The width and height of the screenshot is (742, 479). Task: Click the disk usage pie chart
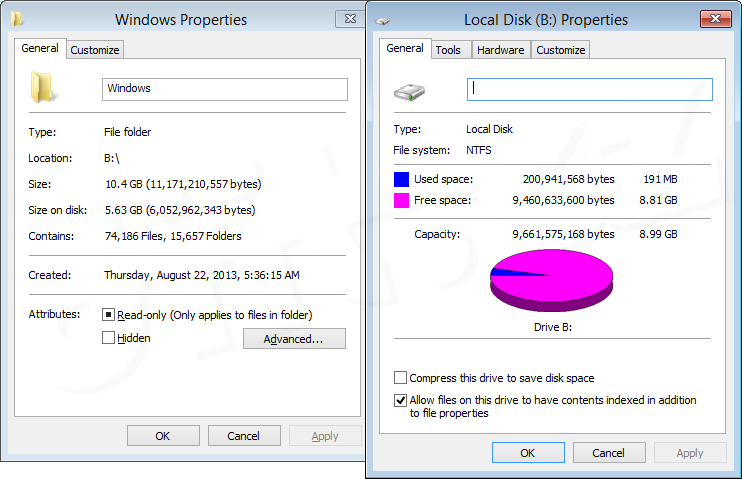[x=551, y=280]
